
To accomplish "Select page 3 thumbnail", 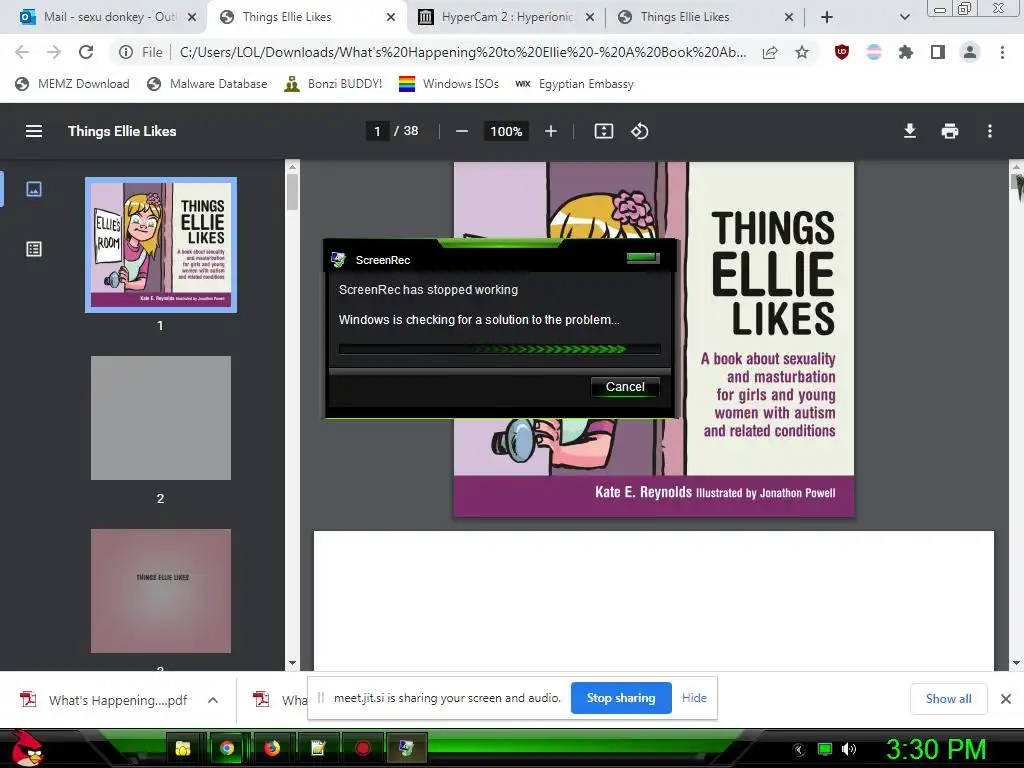I will tap(161, 591).
